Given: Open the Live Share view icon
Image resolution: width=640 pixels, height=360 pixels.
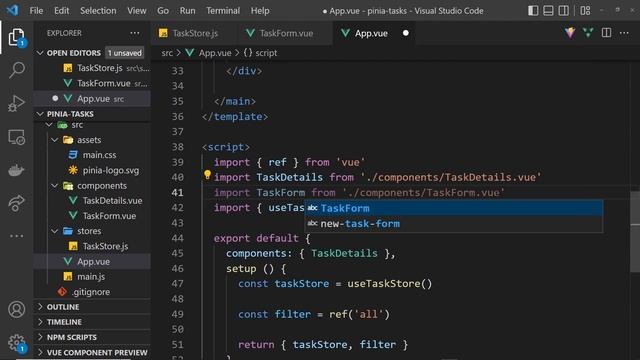Looking at the screenshot, I should click(16, 203).
